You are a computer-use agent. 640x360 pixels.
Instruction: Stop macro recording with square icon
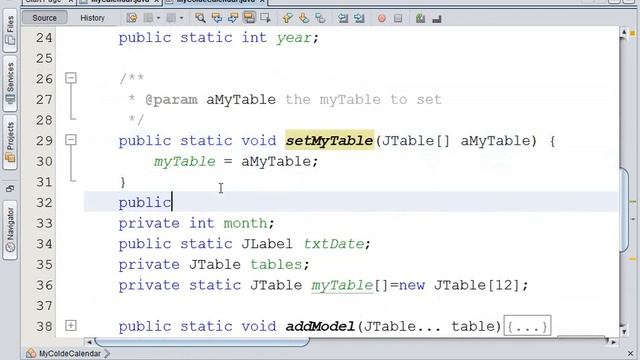[398, 18]
